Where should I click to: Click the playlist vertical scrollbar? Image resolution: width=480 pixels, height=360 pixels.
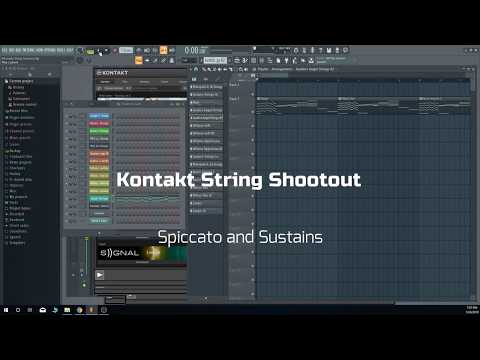click(x=474, y=82)
